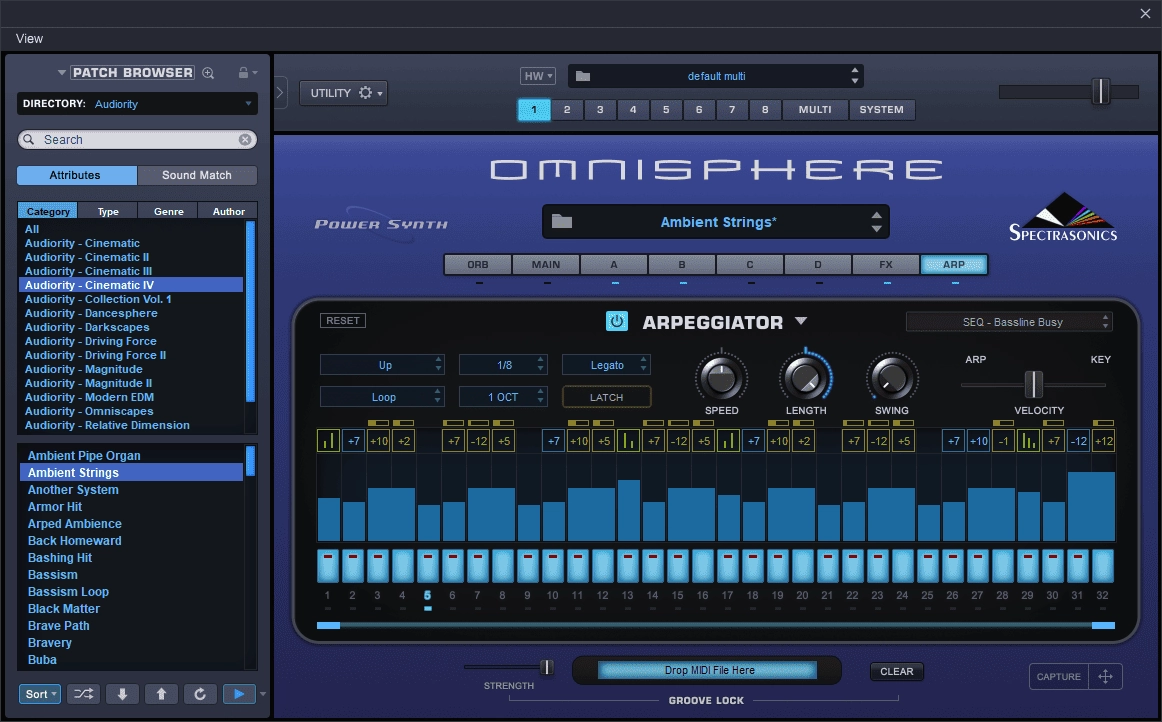Click the Spectrasonics logo
The height and width of the screenshot is (722, 1162).
tap(1063, 218)
